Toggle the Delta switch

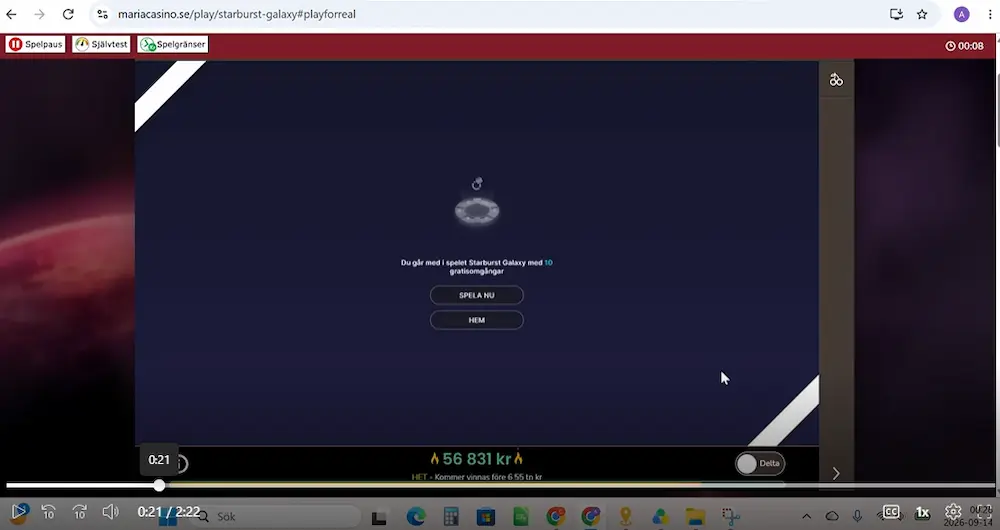(760, 464)
